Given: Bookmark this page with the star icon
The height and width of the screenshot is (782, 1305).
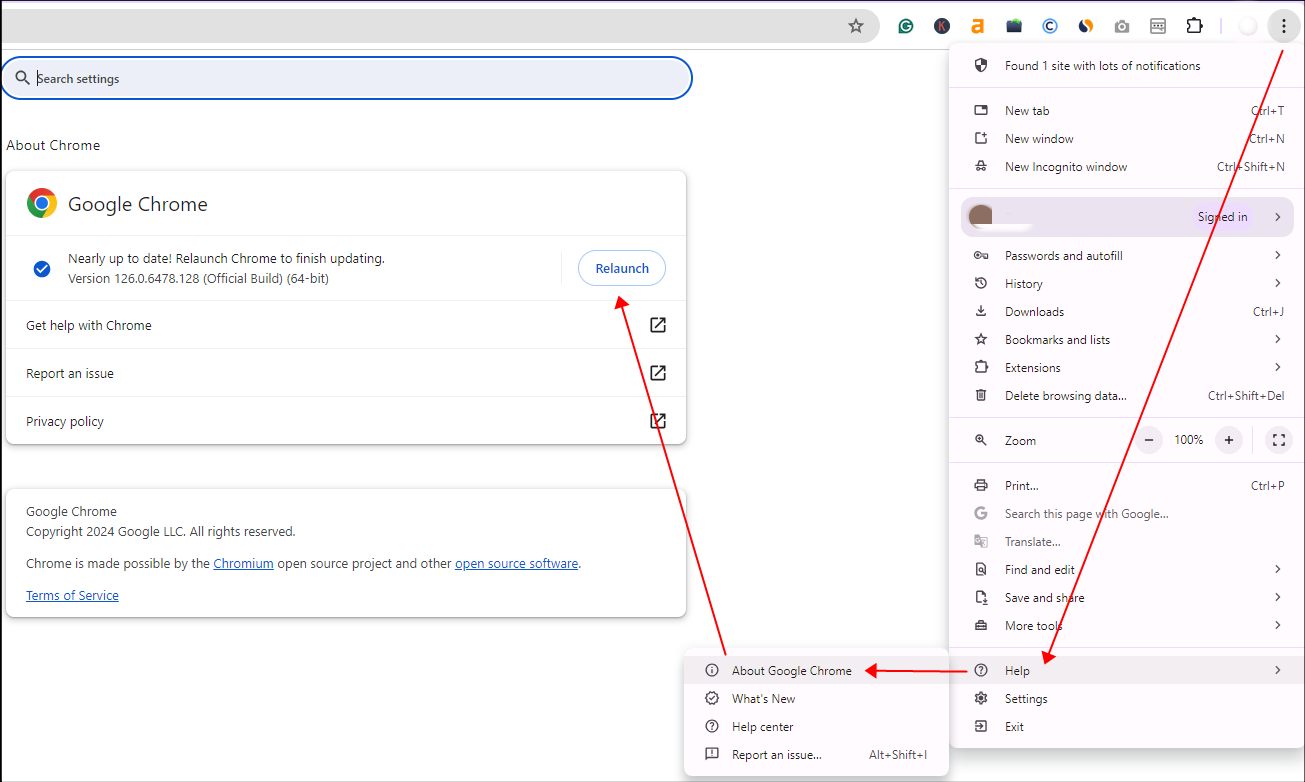Looking at the screenshot, I should 855,27.
